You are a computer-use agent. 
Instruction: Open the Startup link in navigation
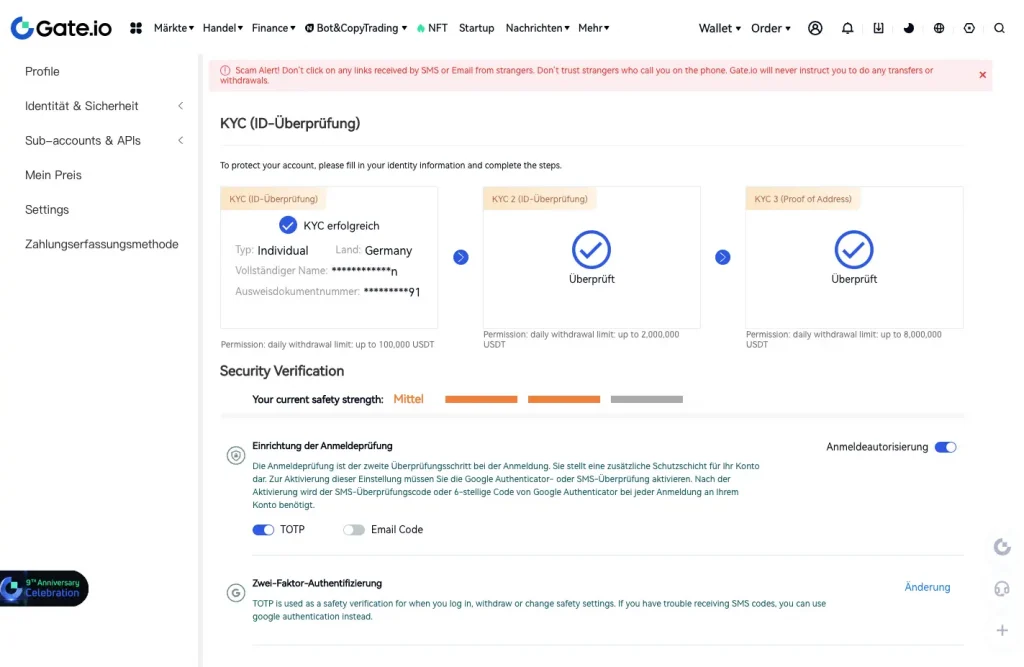tap(476, 28)
